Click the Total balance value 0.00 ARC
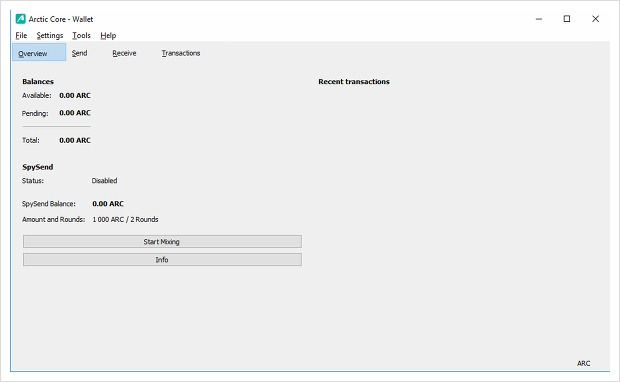Viewport: 620px width, 382px height. click(75, 140)
